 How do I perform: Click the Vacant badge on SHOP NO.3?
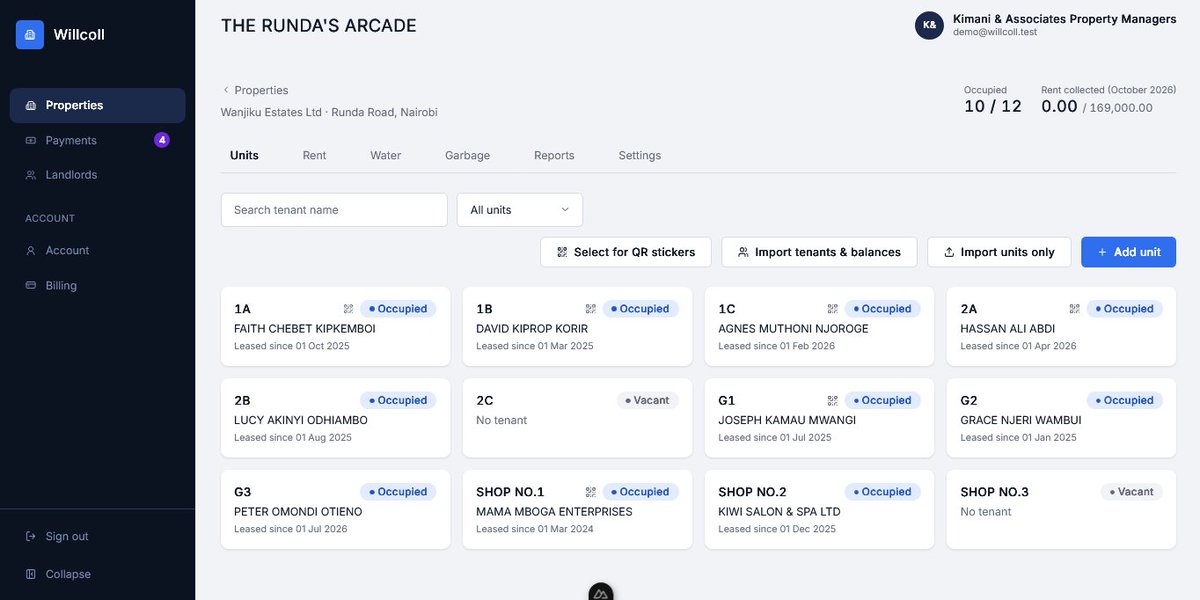[1131, 492]
